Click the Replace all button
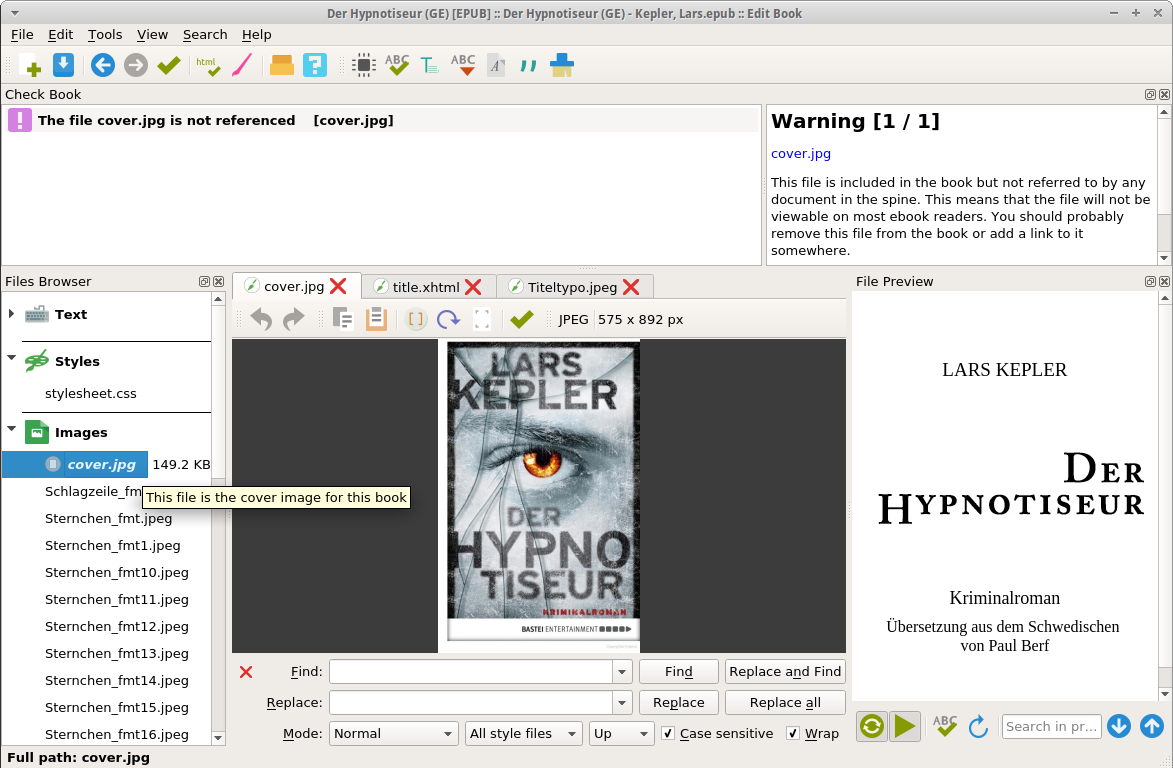 (x=784, y=703)
